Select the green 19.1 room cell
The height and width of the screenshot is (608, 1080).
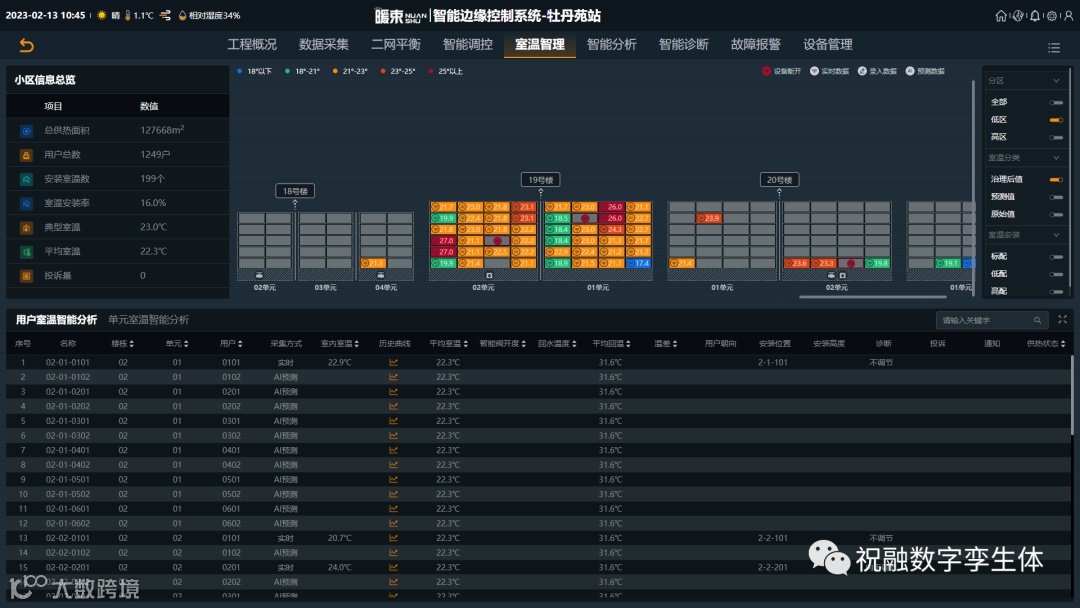click(948, 263)
